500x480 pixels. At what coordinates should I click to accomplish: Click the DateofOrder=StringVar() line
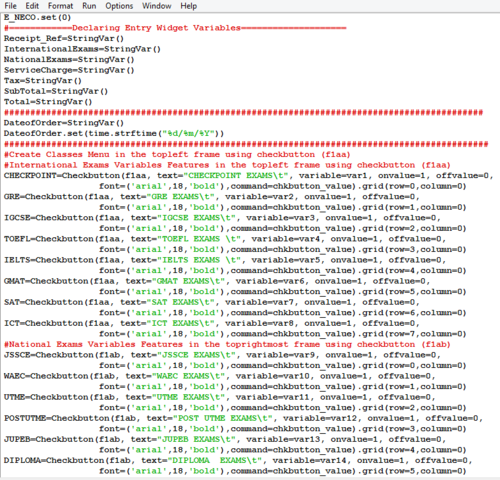64,123
